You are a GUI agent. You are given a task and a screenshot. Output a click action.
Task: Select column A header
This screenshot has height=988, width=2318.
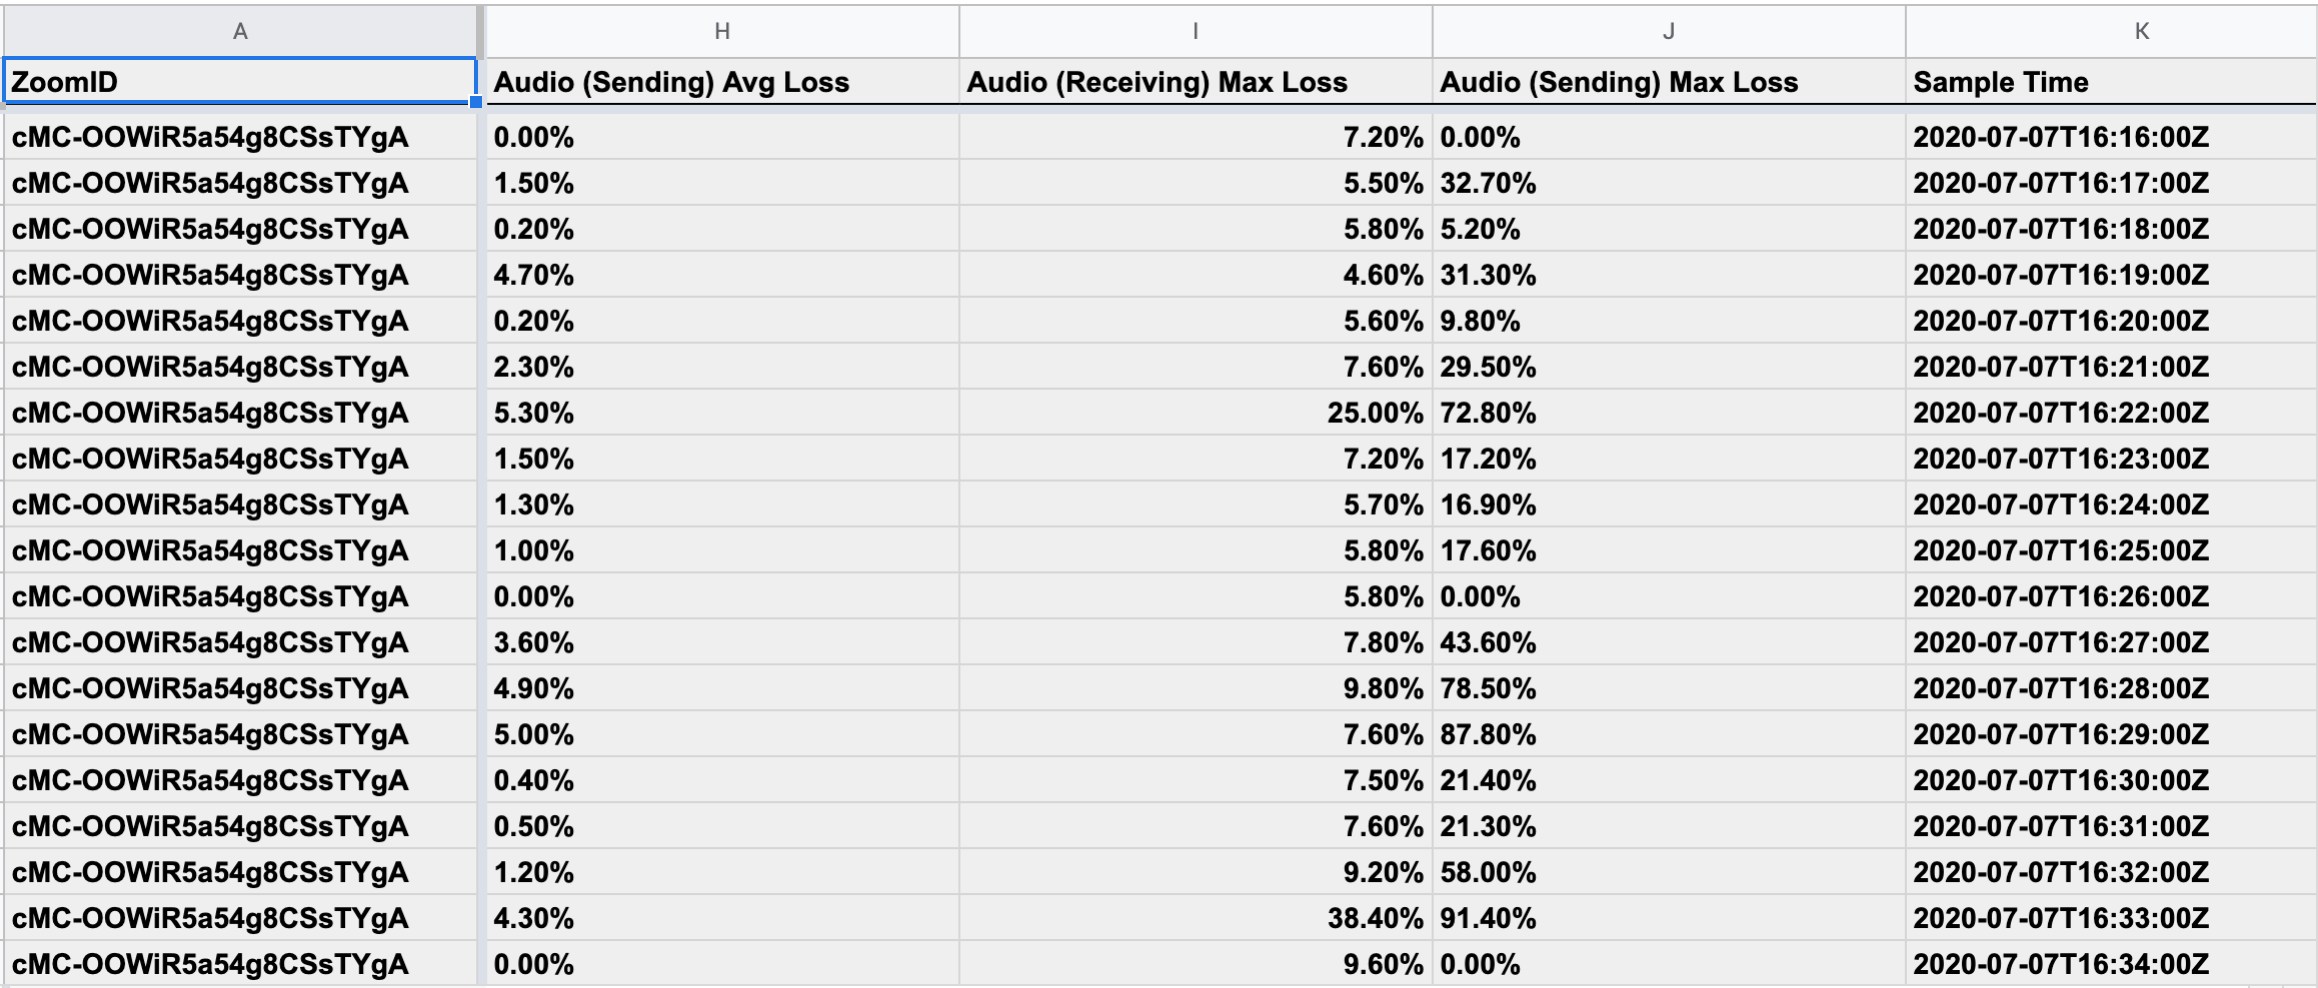point(240,31)
